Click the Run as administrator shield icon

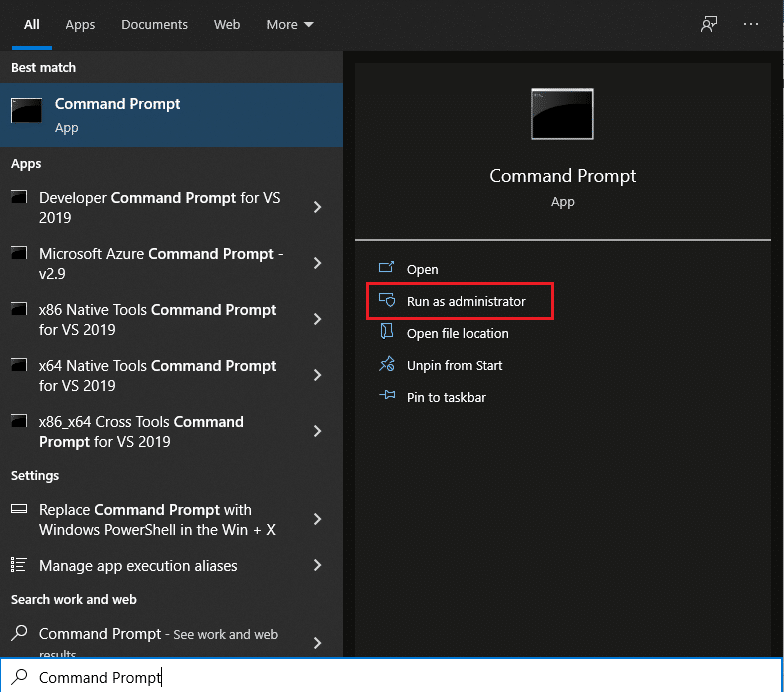click(x=387, y=301)
